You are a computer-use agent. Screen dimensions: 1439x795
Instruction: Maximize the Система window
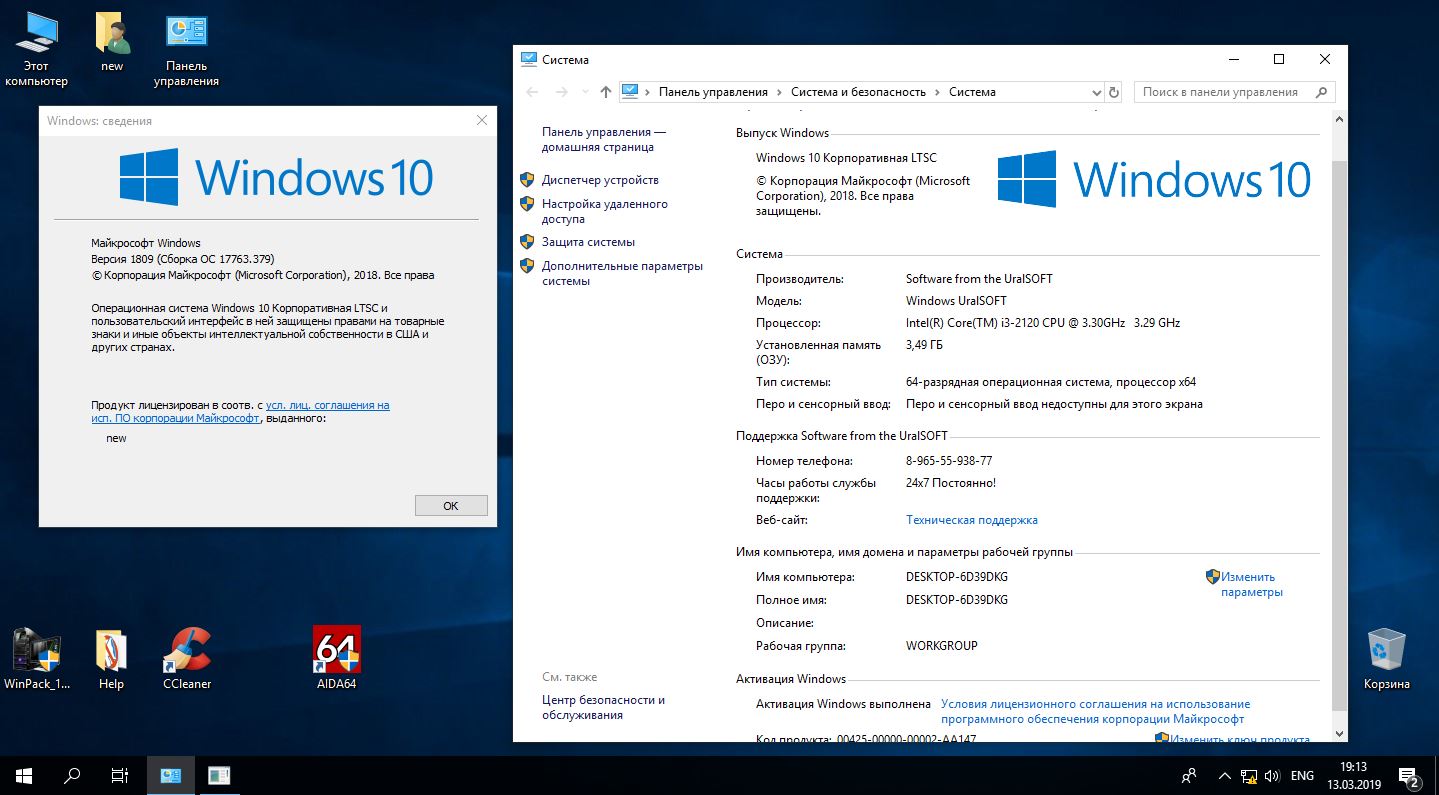pos(1278,59)
